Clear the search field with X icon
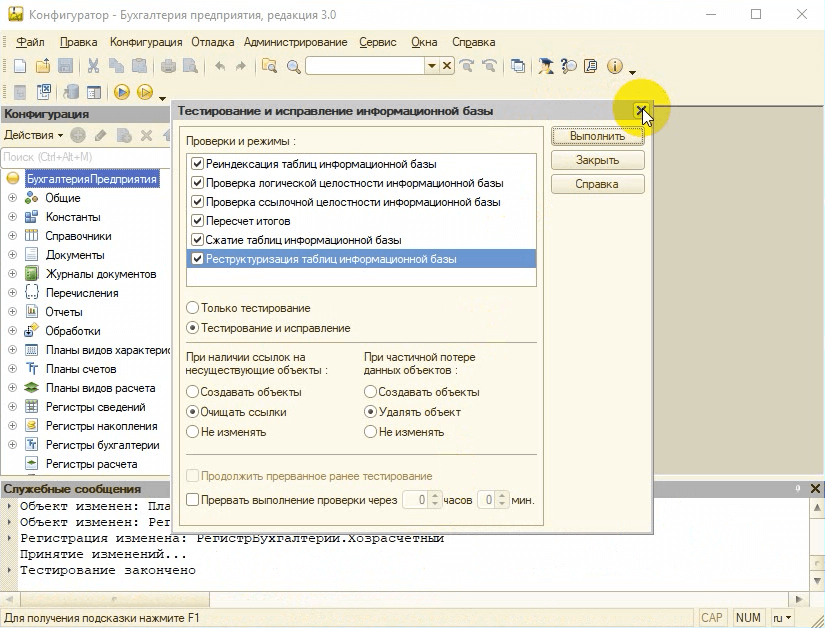This screenshot has height=628, width=825. [x=447, y=66]
